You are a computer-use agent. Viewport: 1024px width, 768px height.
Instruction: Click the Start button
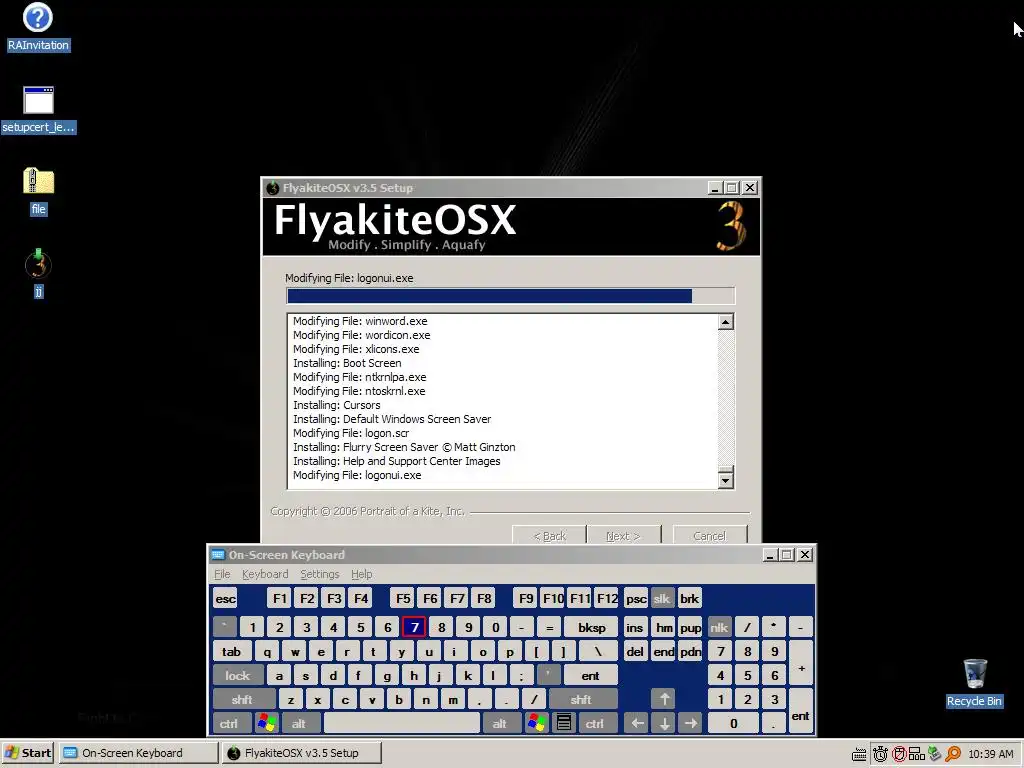(x=28, y=753)
